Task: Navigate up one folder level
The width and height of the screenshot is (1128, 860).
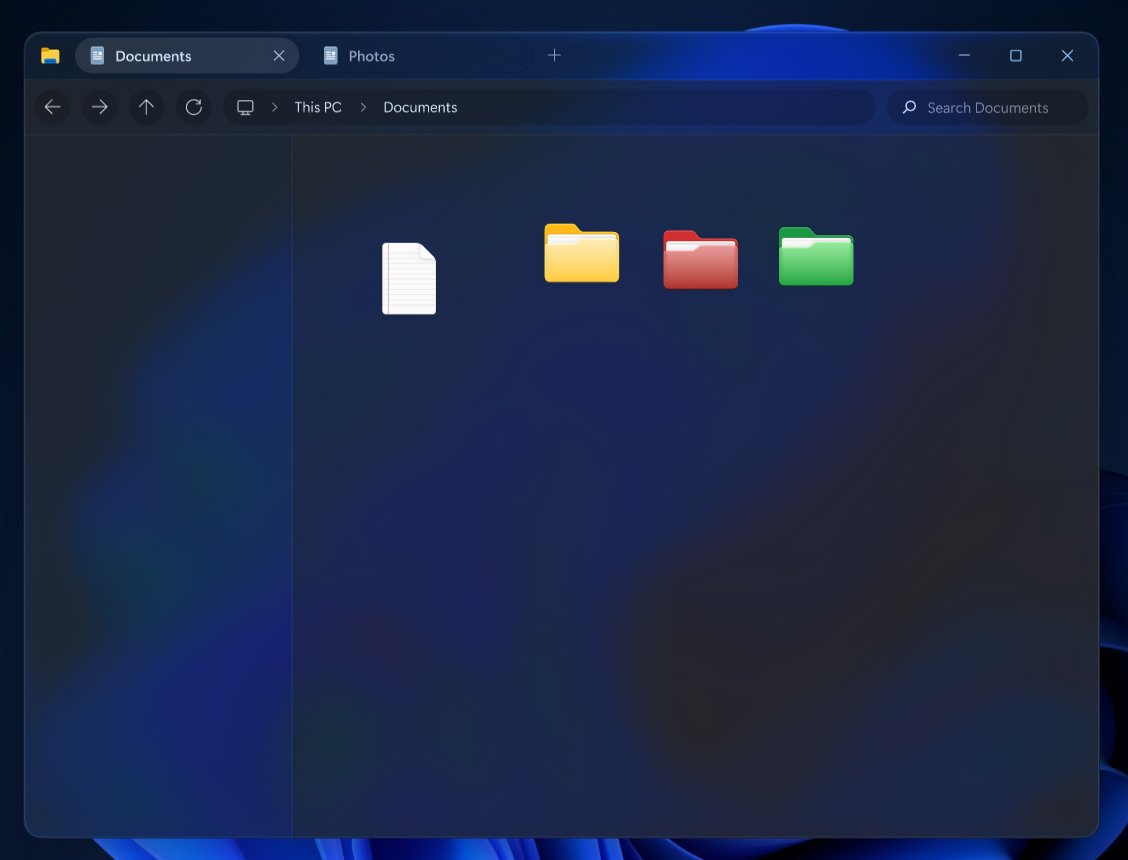Action: point(146,107)
